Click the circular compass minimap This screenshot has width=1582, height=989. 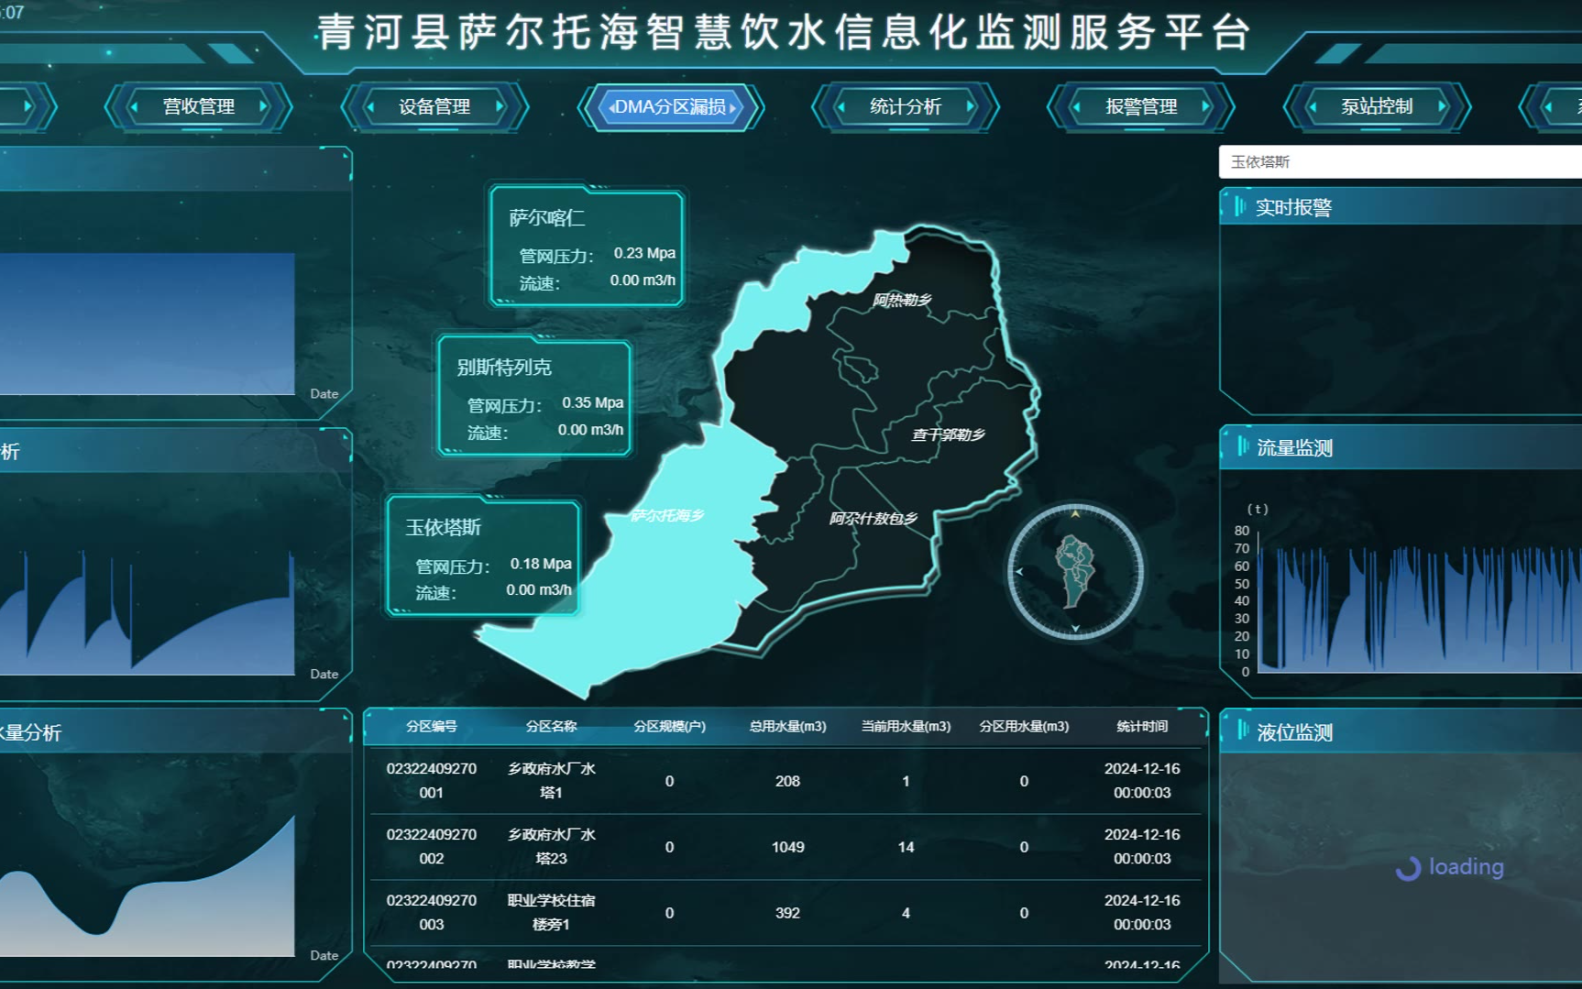1075,571
